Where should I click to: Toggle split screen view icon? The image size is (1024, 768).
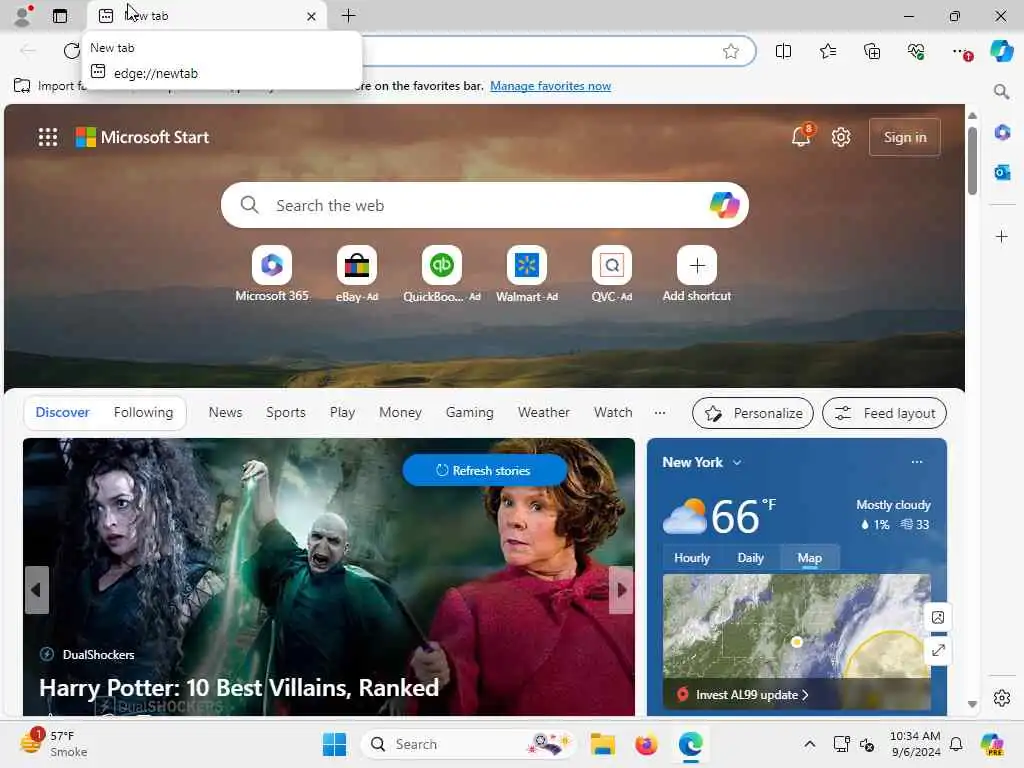click(783, 52)
